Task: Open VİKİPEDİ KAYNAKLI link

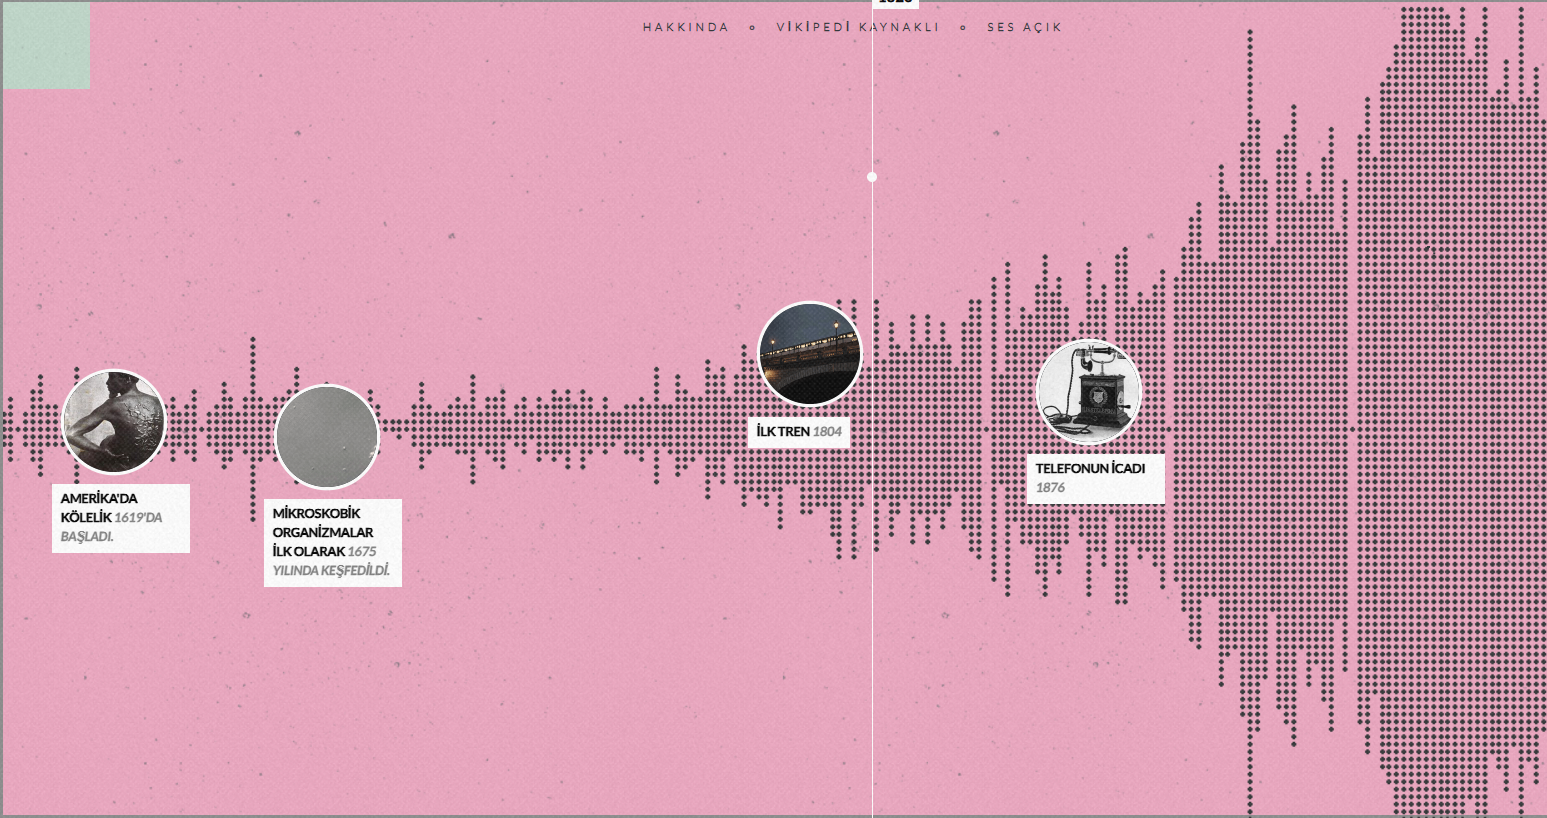Action: tap(858, 27)
